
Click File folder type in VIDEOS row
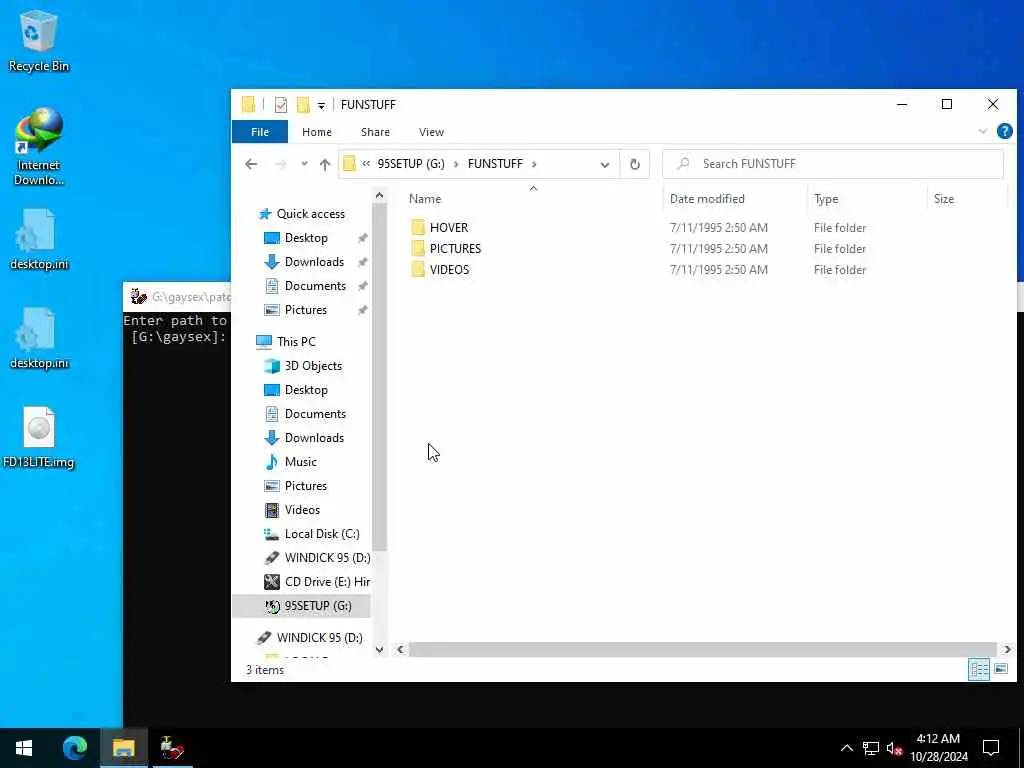pyautogui.click(x=840, y=269)
